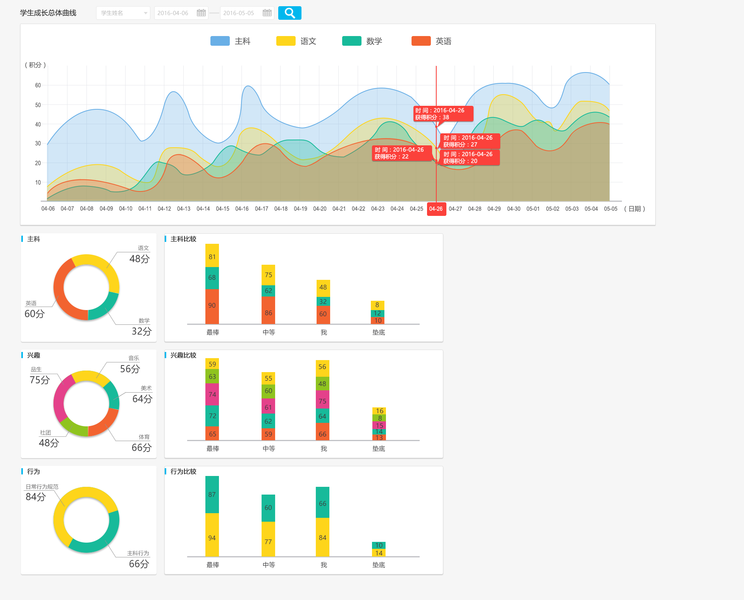The height and width of the screenshot is (600, 744).
Task: Click the 兴趣比较 panel heading
Action: (x=183, y=355)
